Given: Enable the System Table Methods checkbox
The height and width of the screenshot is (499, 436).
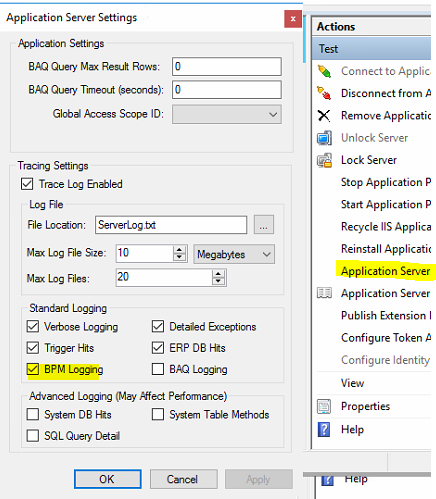Looking at the screenshot, I should click(158, 414).
